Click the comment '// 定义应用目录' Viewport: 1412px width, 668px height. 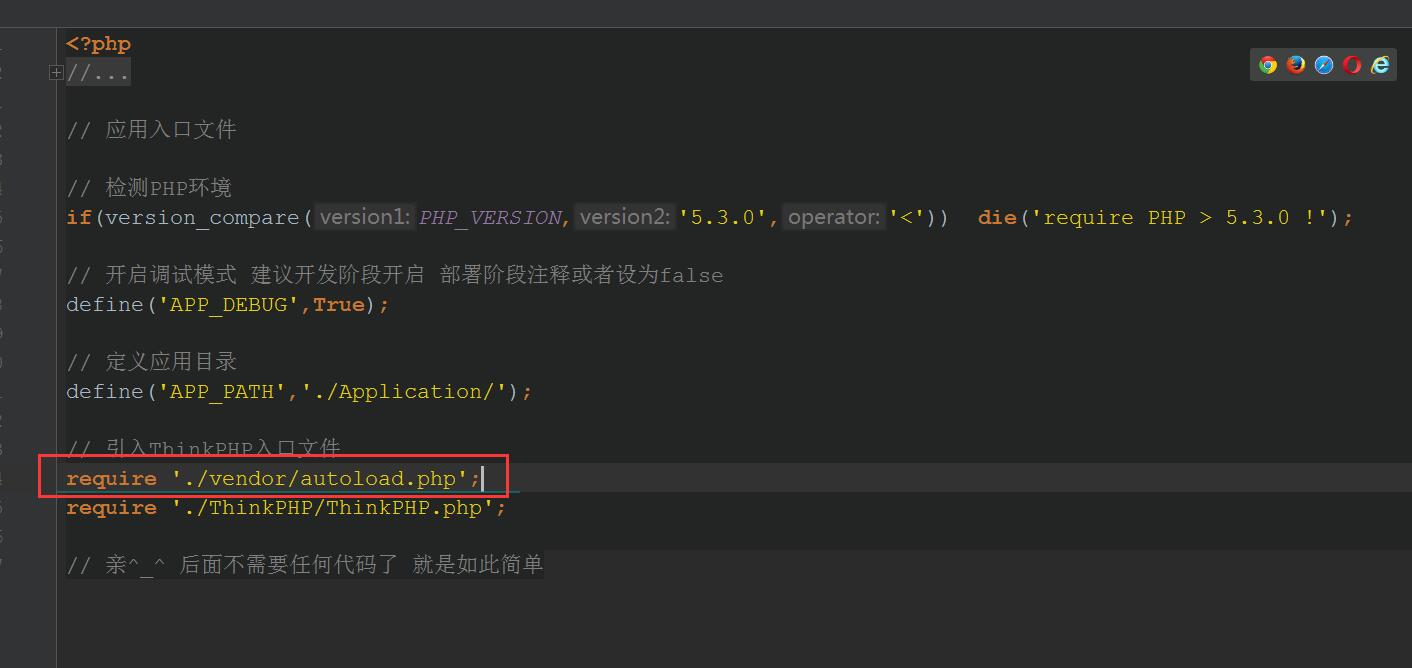coord(151,362)
